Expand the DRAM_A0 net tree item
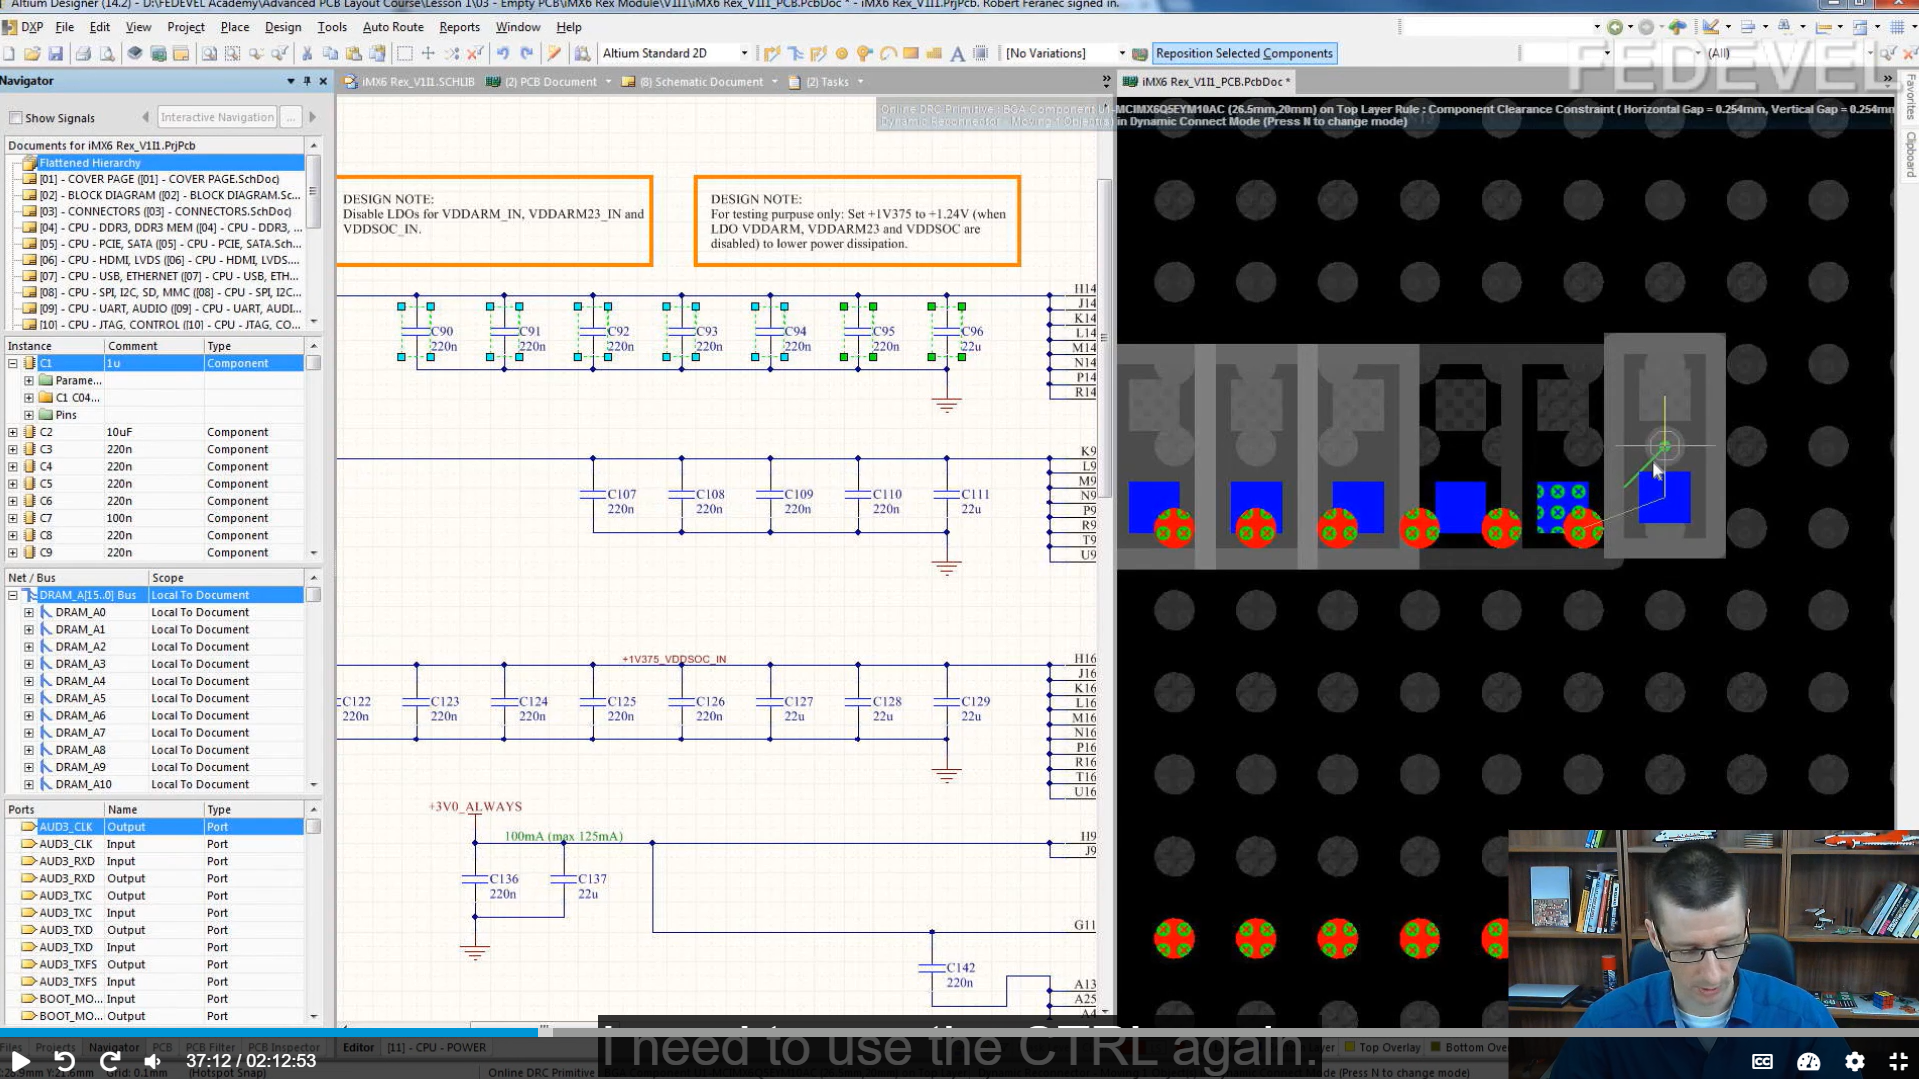1919x1079 pixels. click(29, 612)
